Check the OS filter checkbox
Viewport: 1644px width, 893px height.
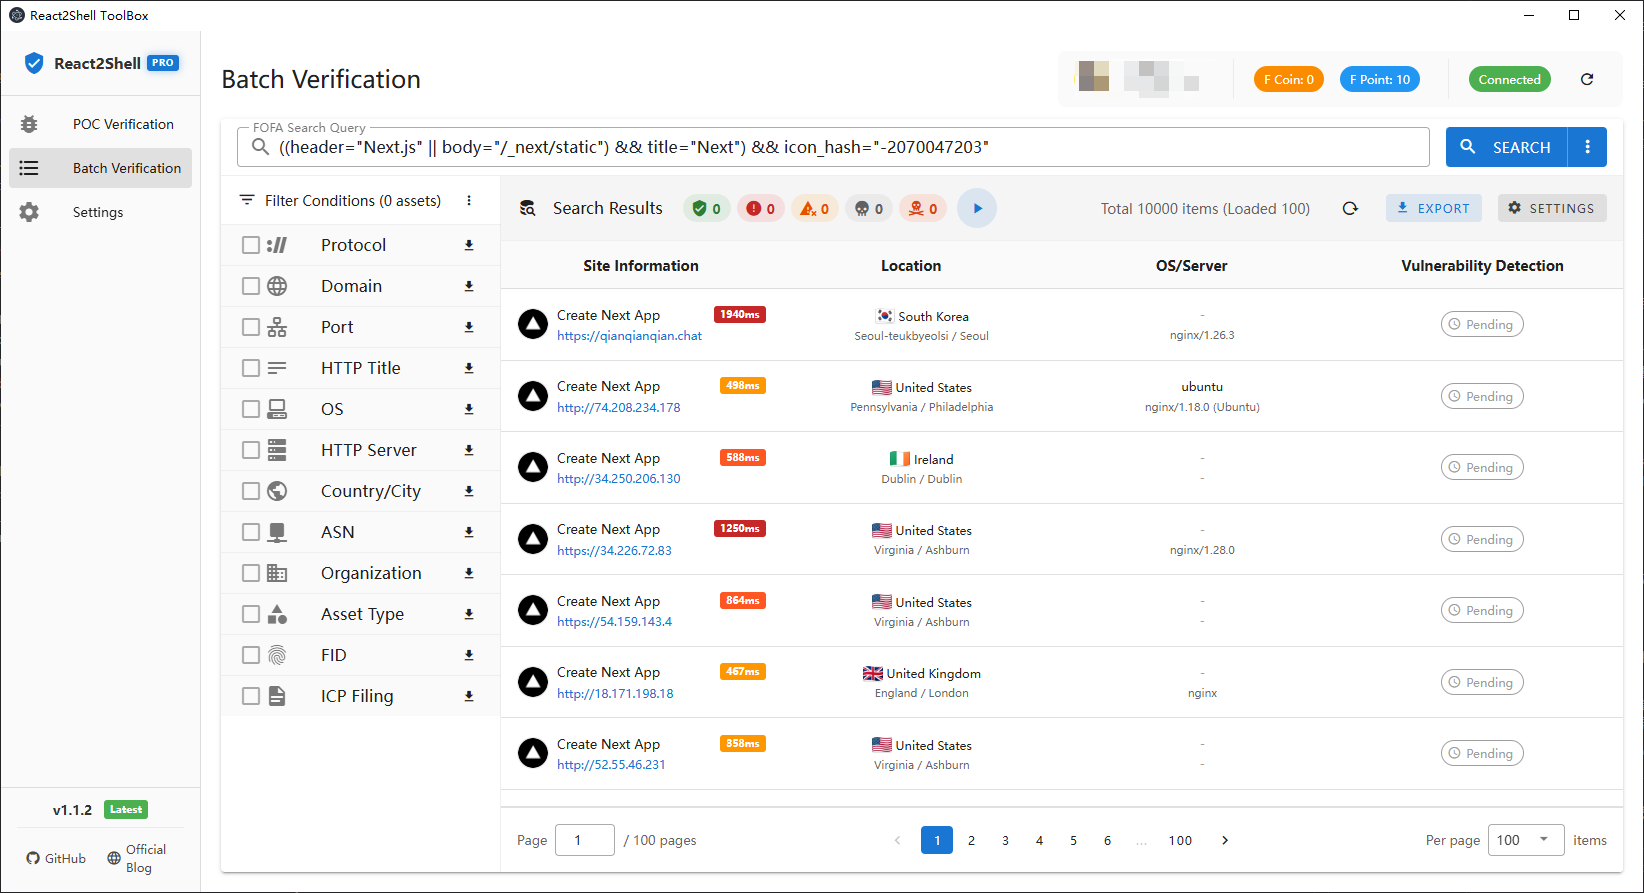251,409
